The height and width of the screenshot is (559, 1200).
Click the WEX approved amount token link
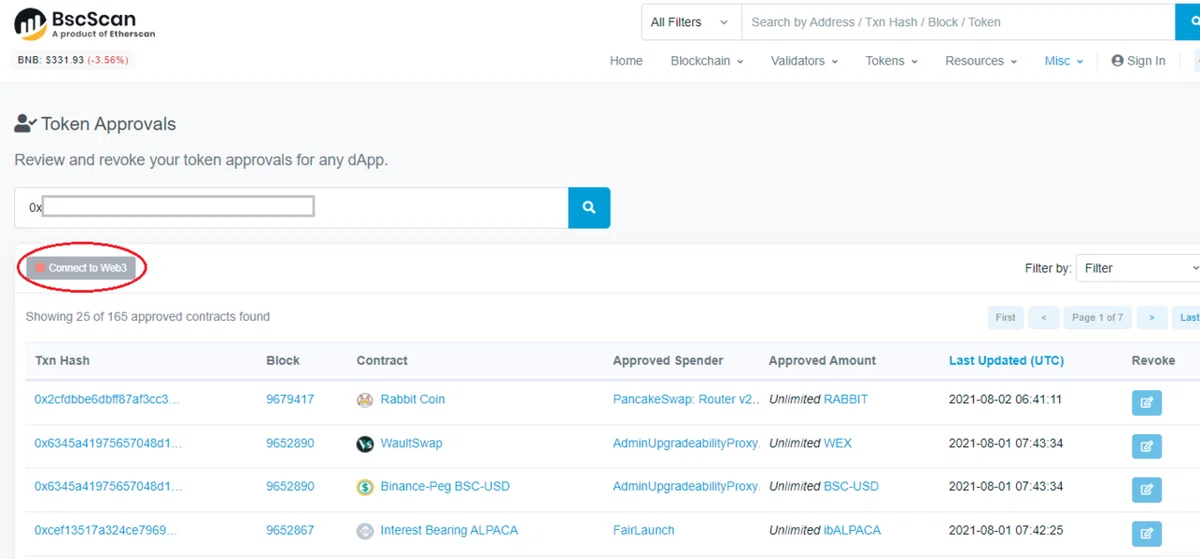pyautogui.click(x=838, y=443)
